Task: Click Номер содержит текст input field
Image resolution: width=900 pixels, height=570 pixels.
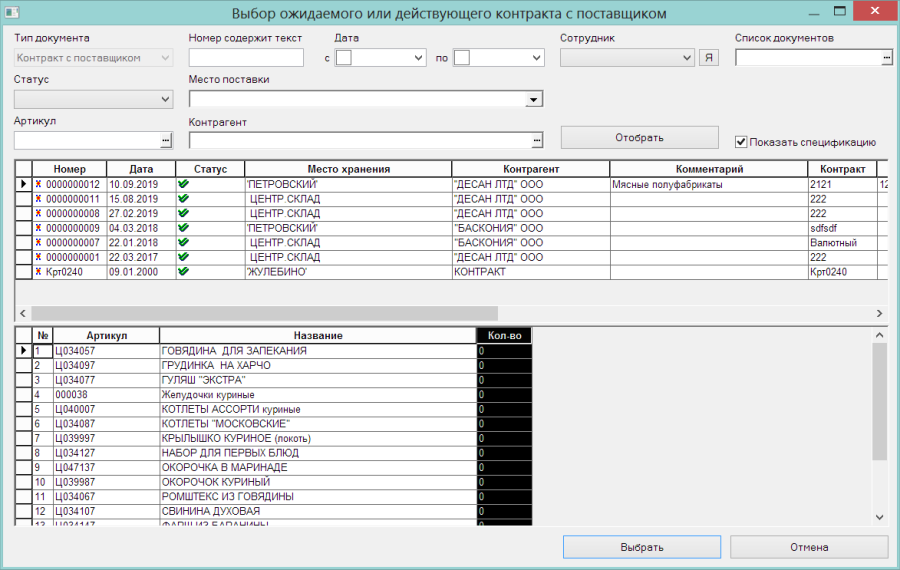Action: (x=246, y=57)
